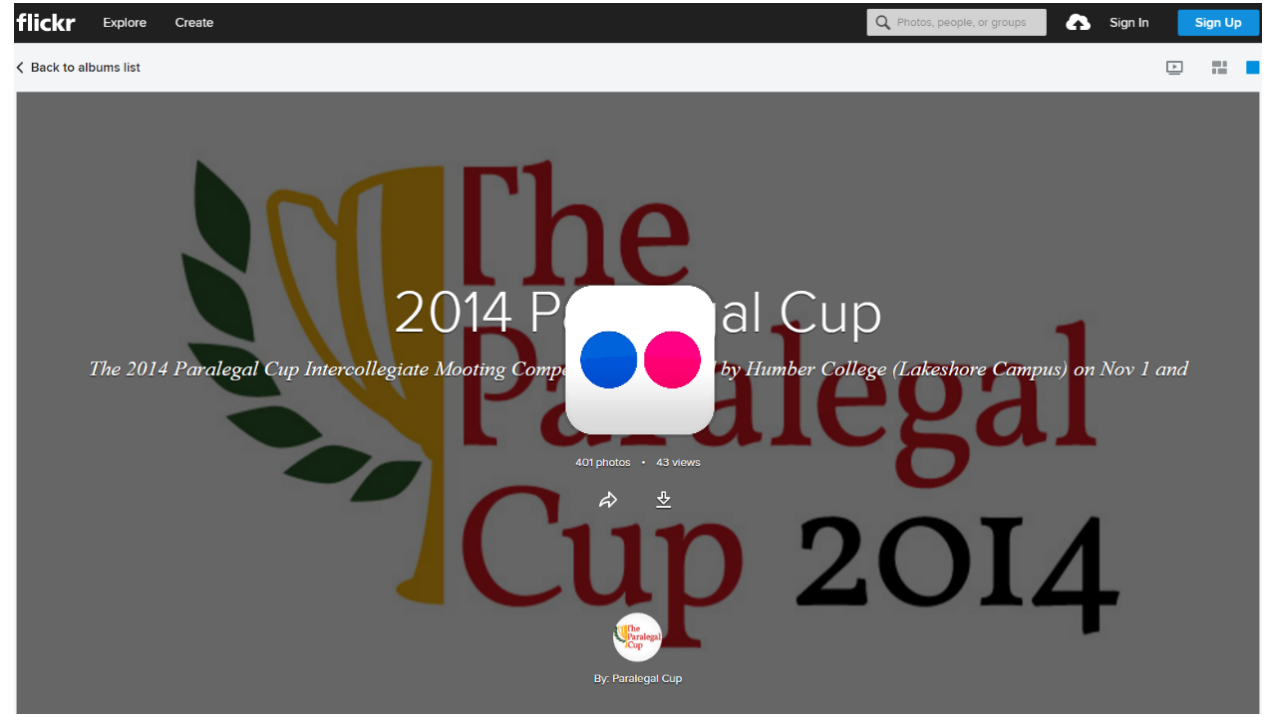Switch to the blue single-square layout icon

pos(1252,68)
